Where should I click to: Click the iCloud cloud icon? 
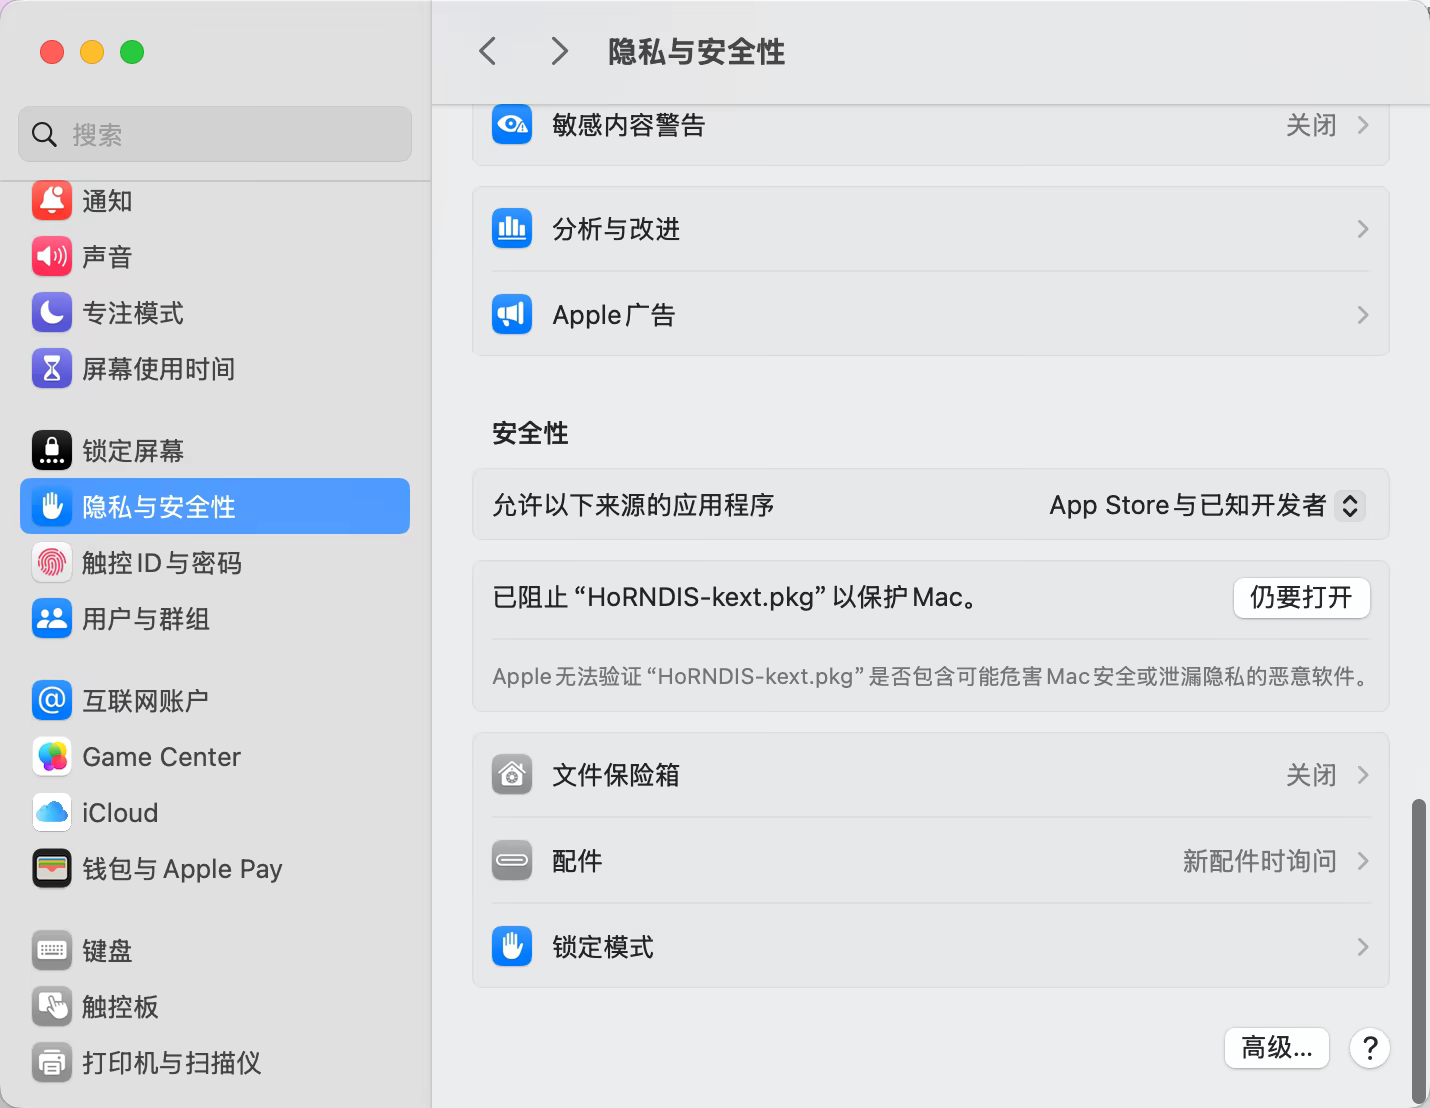coord(52,813)
